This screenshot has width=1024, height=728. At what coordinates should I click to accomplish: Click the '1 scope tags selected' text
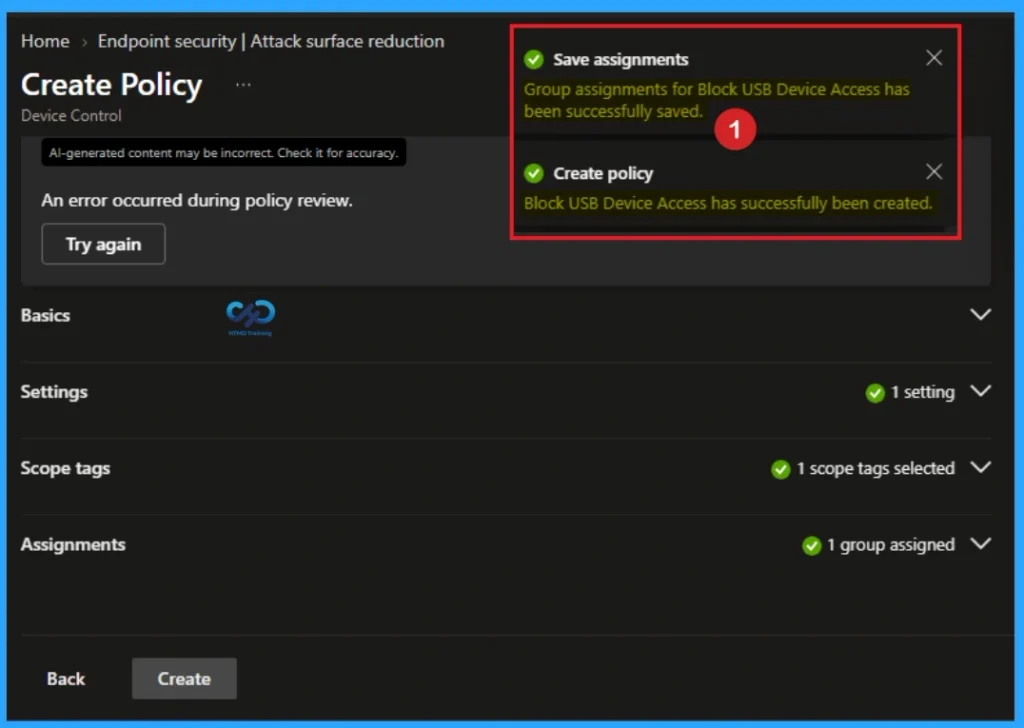click(875, 469)
